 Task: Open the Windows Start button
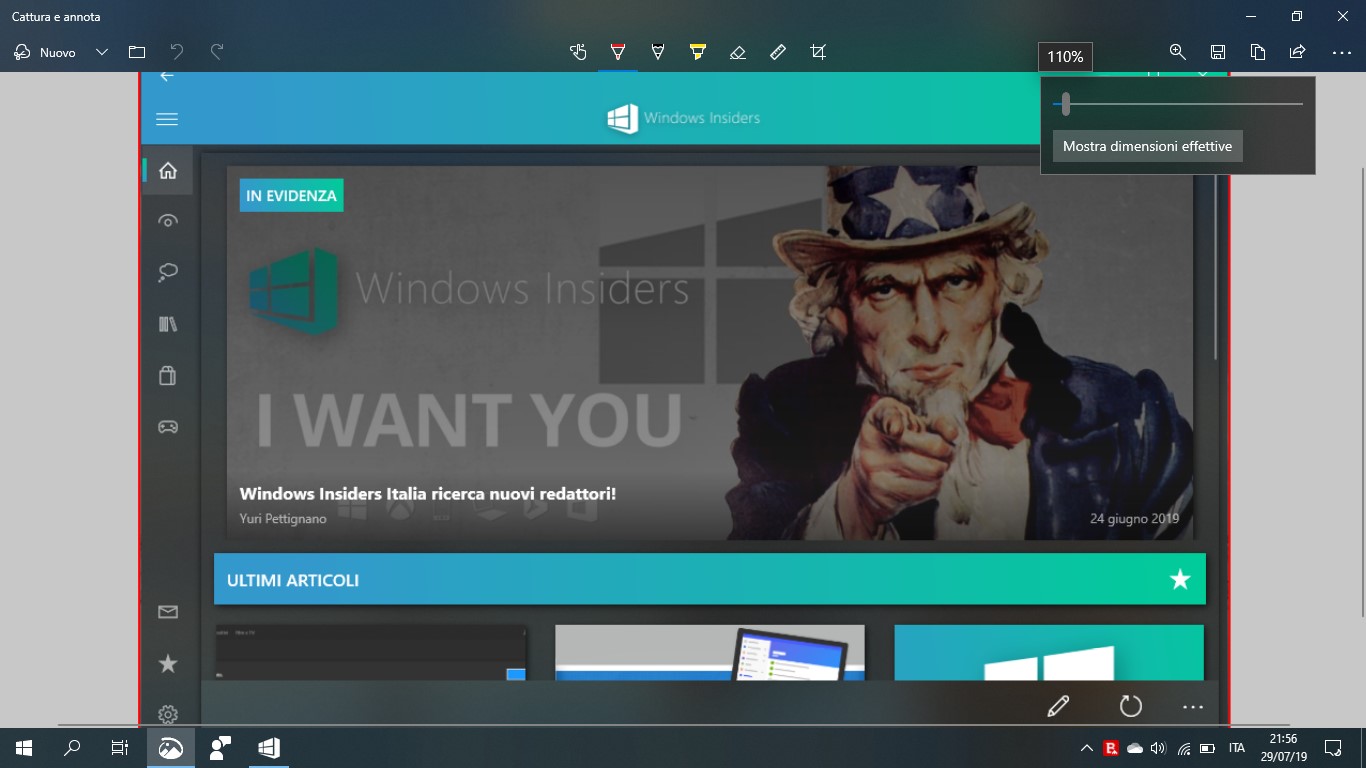coord(24,747)
